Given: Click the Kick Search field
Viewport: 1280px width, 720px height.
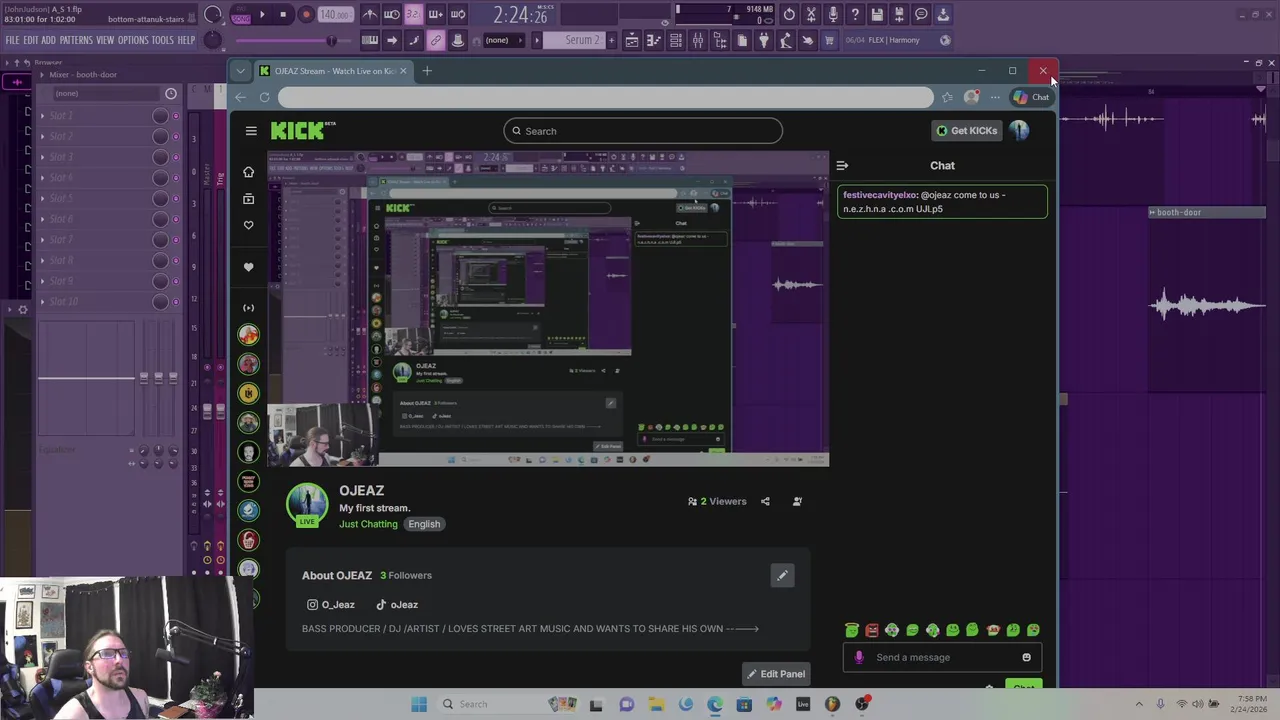Looking at the screenshot, I should coord(643,131).
